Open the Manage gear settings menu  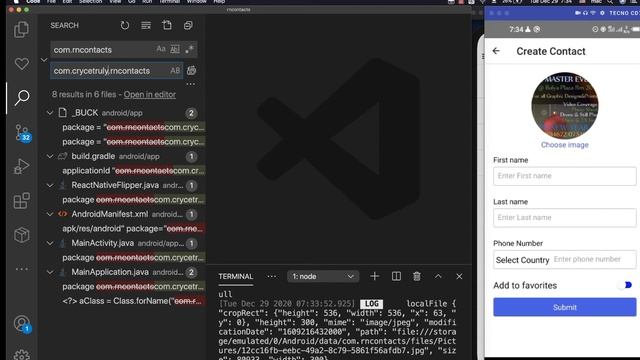(x=22, y=355)
